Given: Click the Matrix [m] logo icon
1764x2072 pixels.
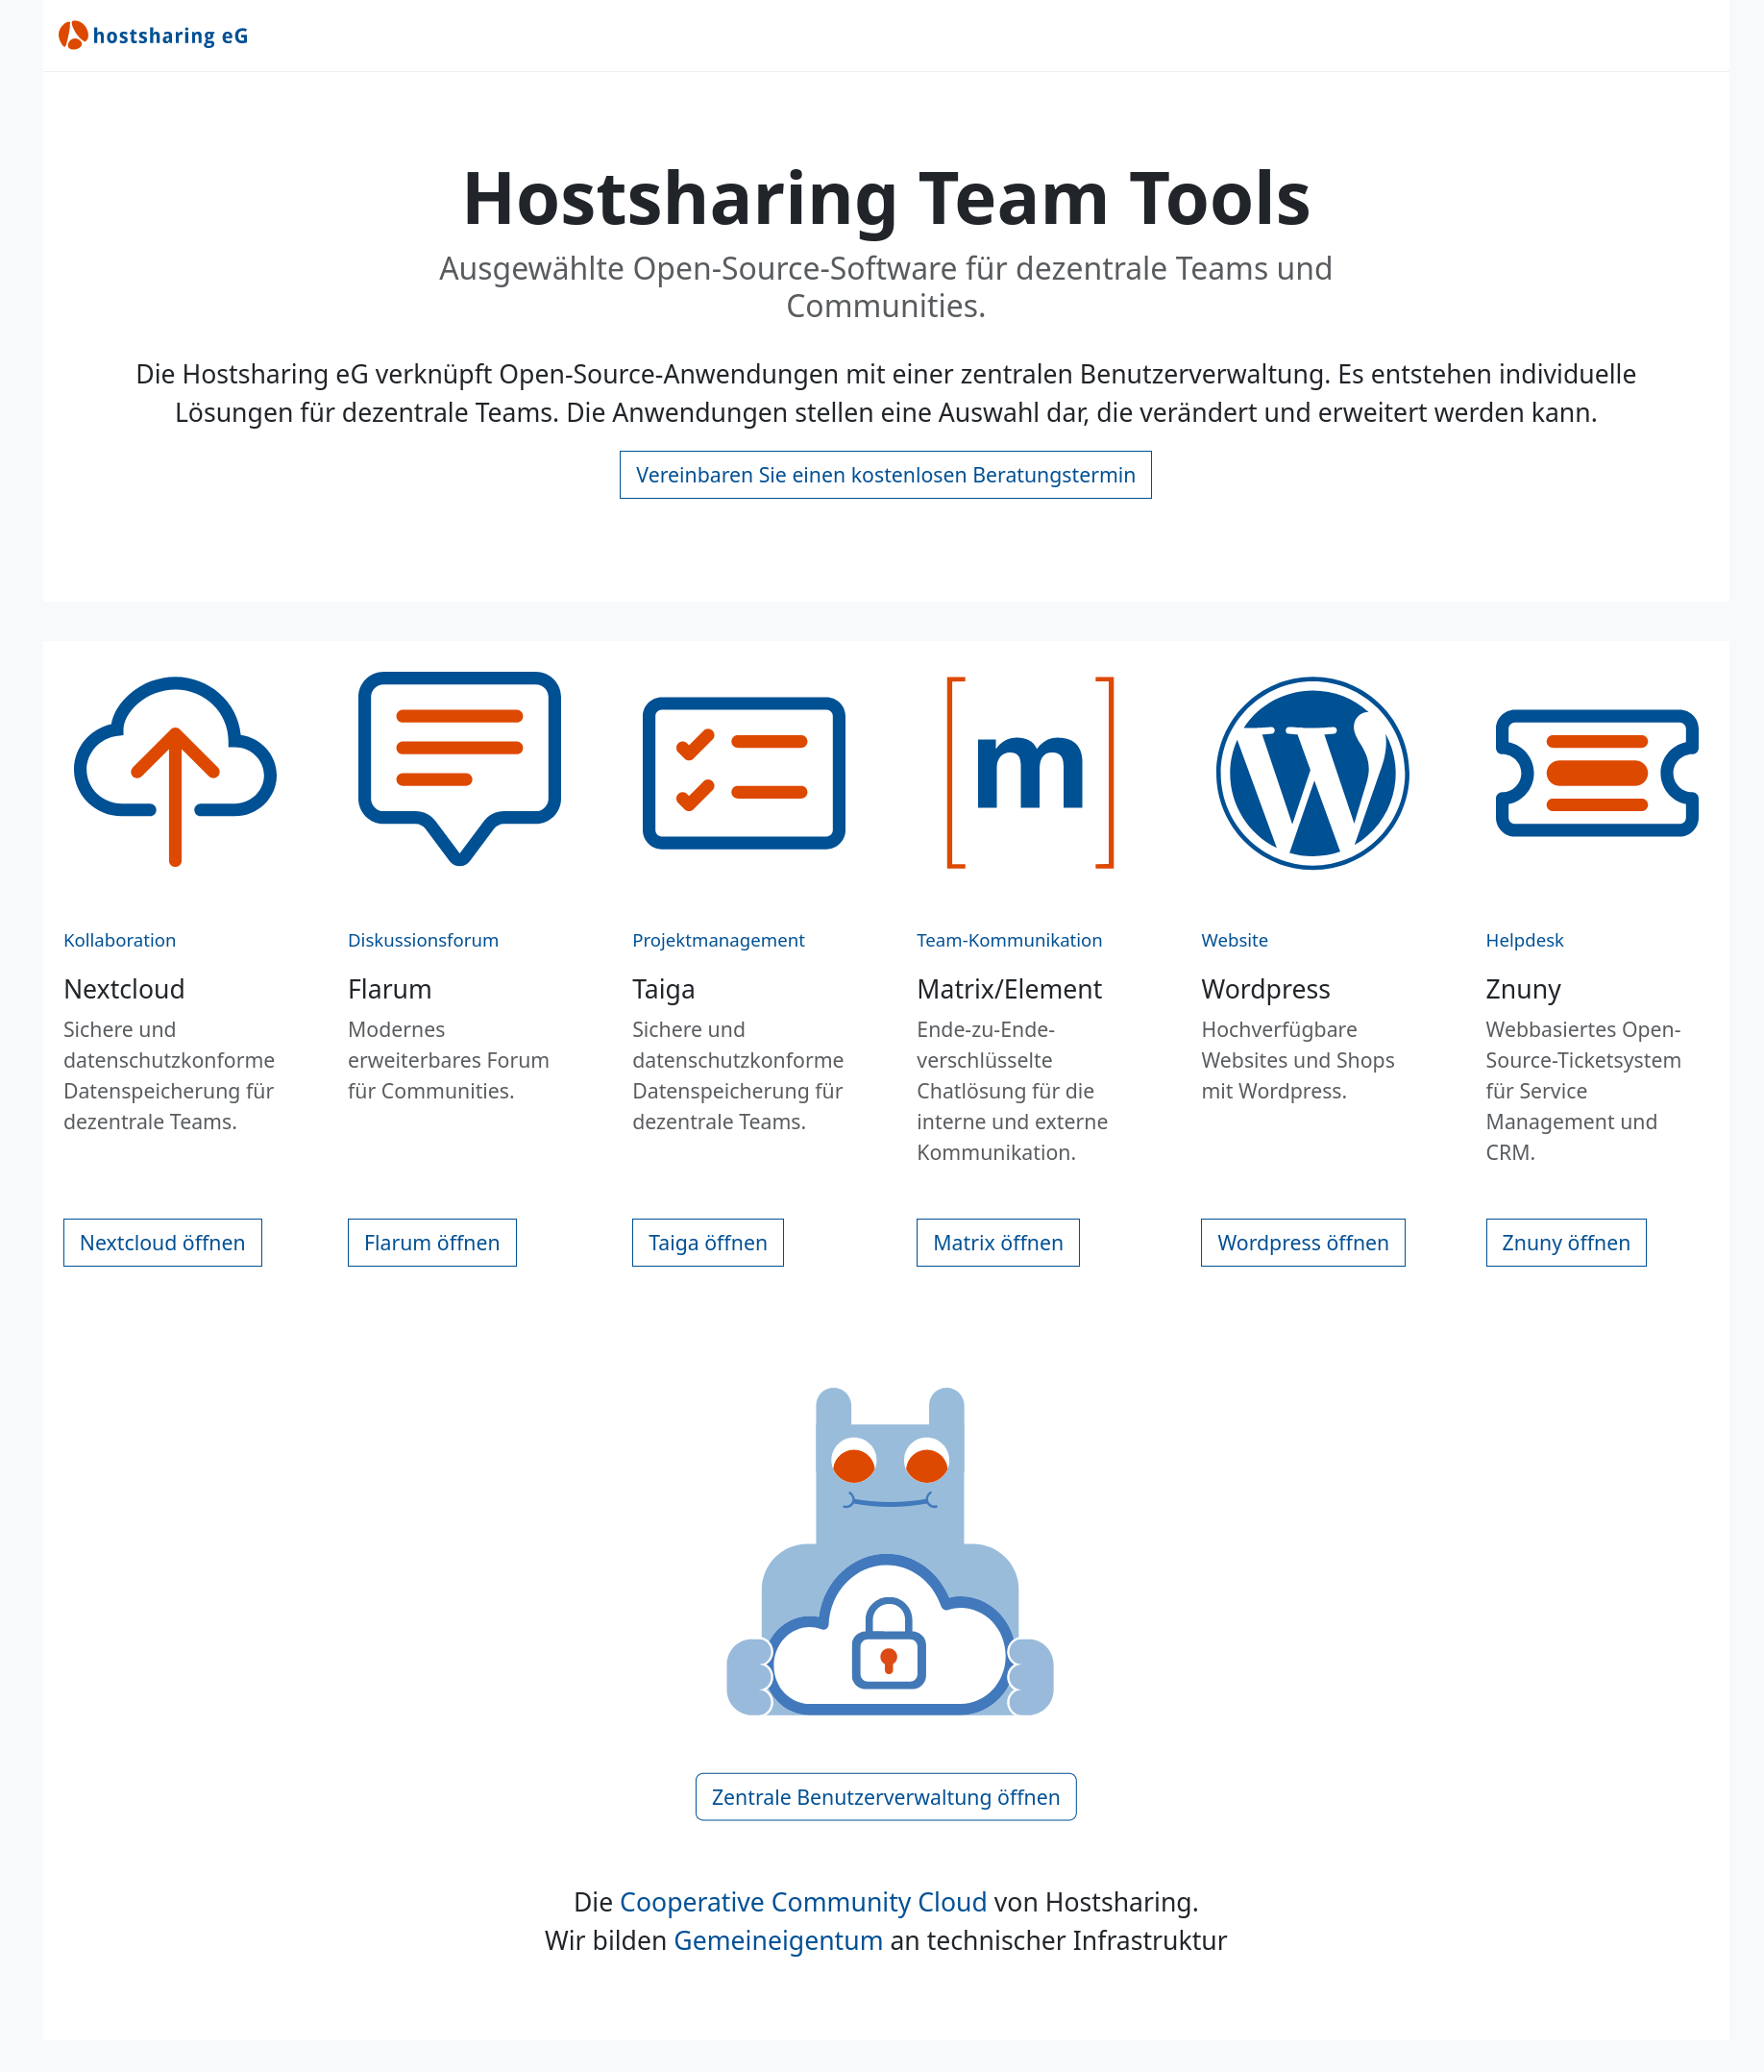Looking at the screenshot, I should [1030, 772].
